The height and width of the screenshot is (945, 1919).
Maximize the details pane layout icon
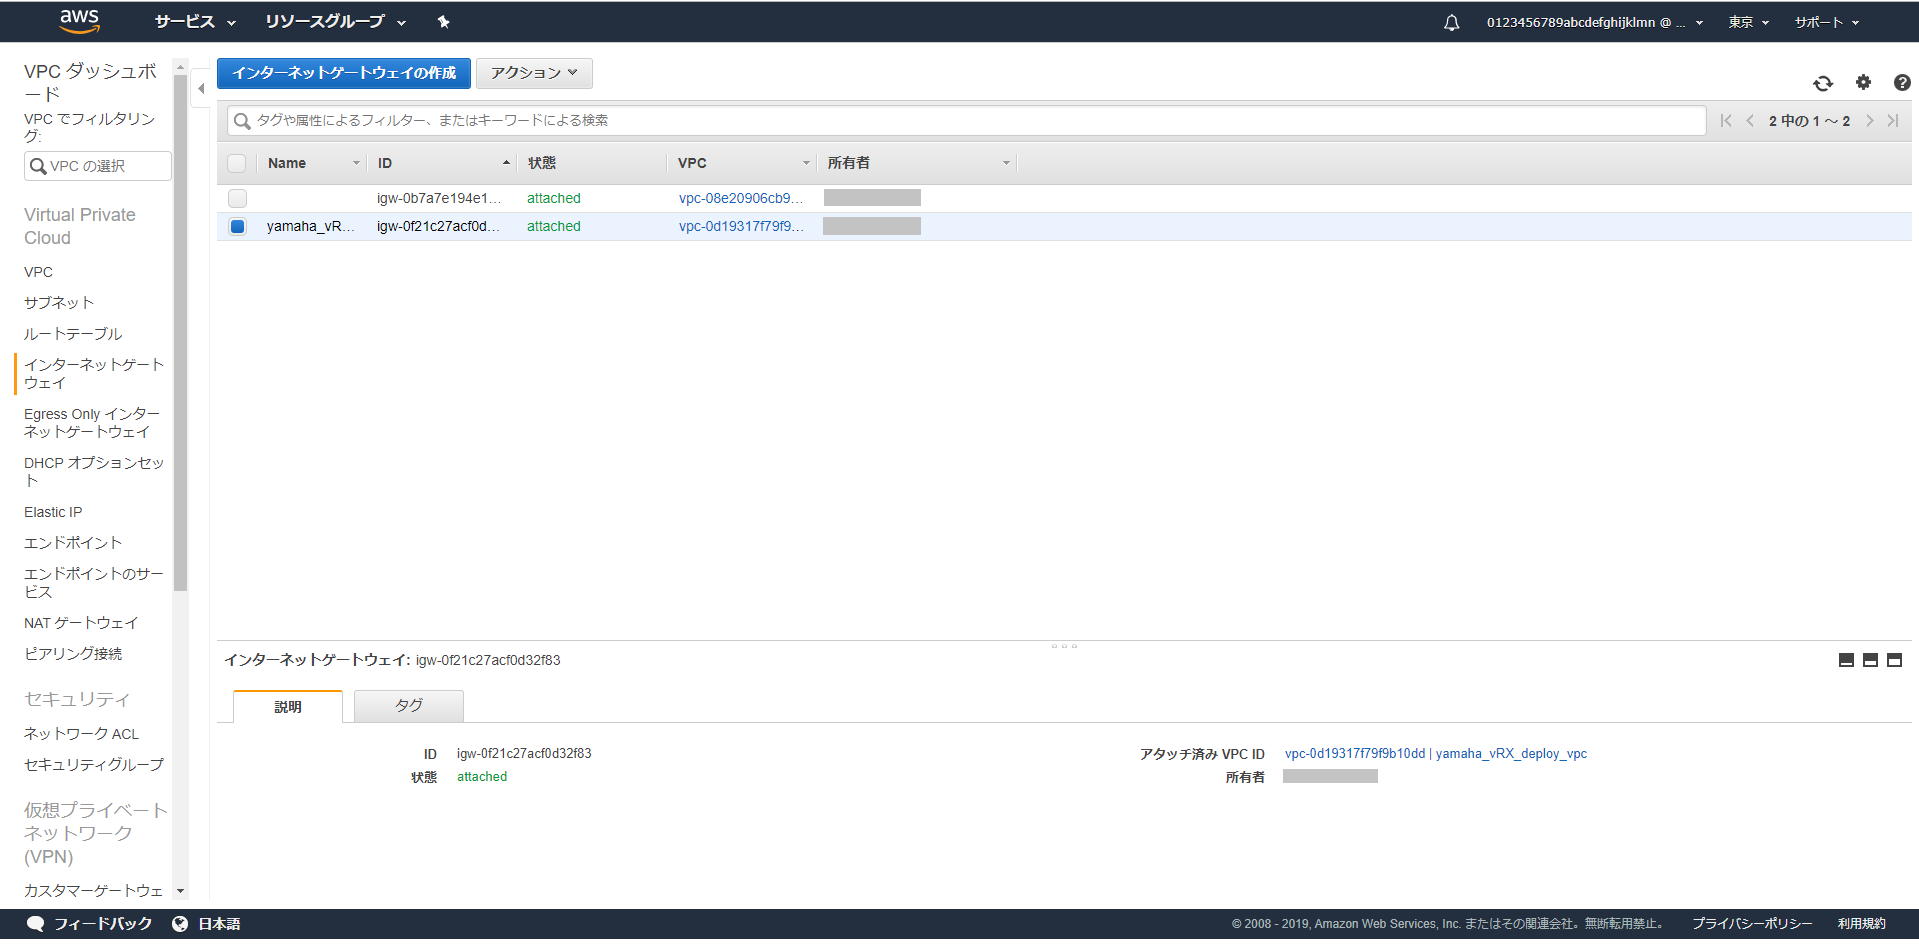[x=1894, y=660]
